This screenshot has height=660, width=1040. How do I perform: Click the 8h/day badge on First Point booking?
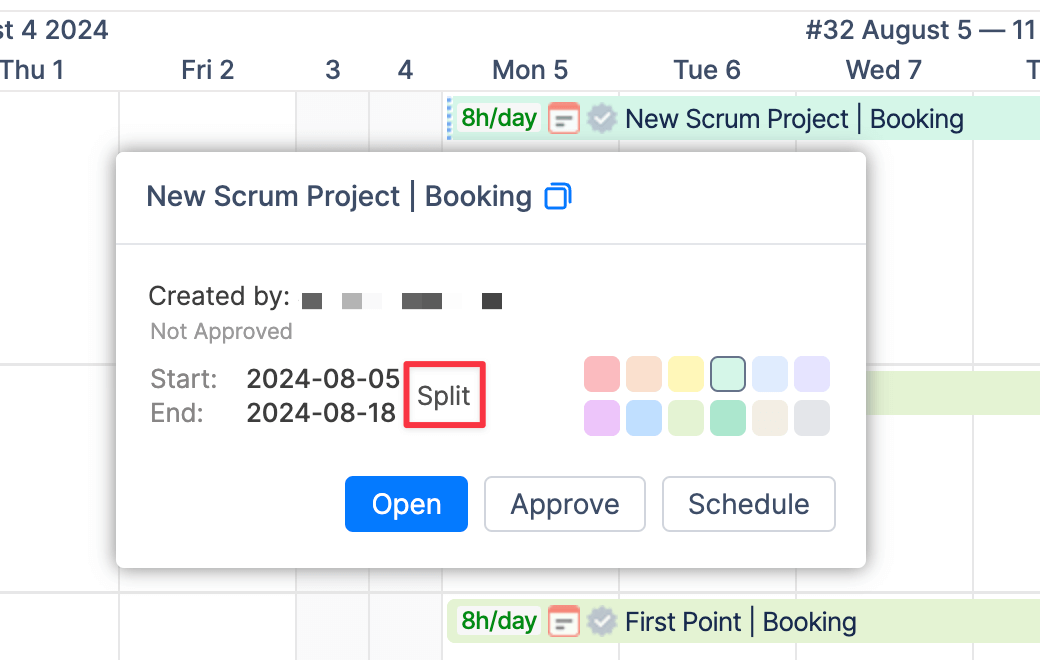click(497, 621)
